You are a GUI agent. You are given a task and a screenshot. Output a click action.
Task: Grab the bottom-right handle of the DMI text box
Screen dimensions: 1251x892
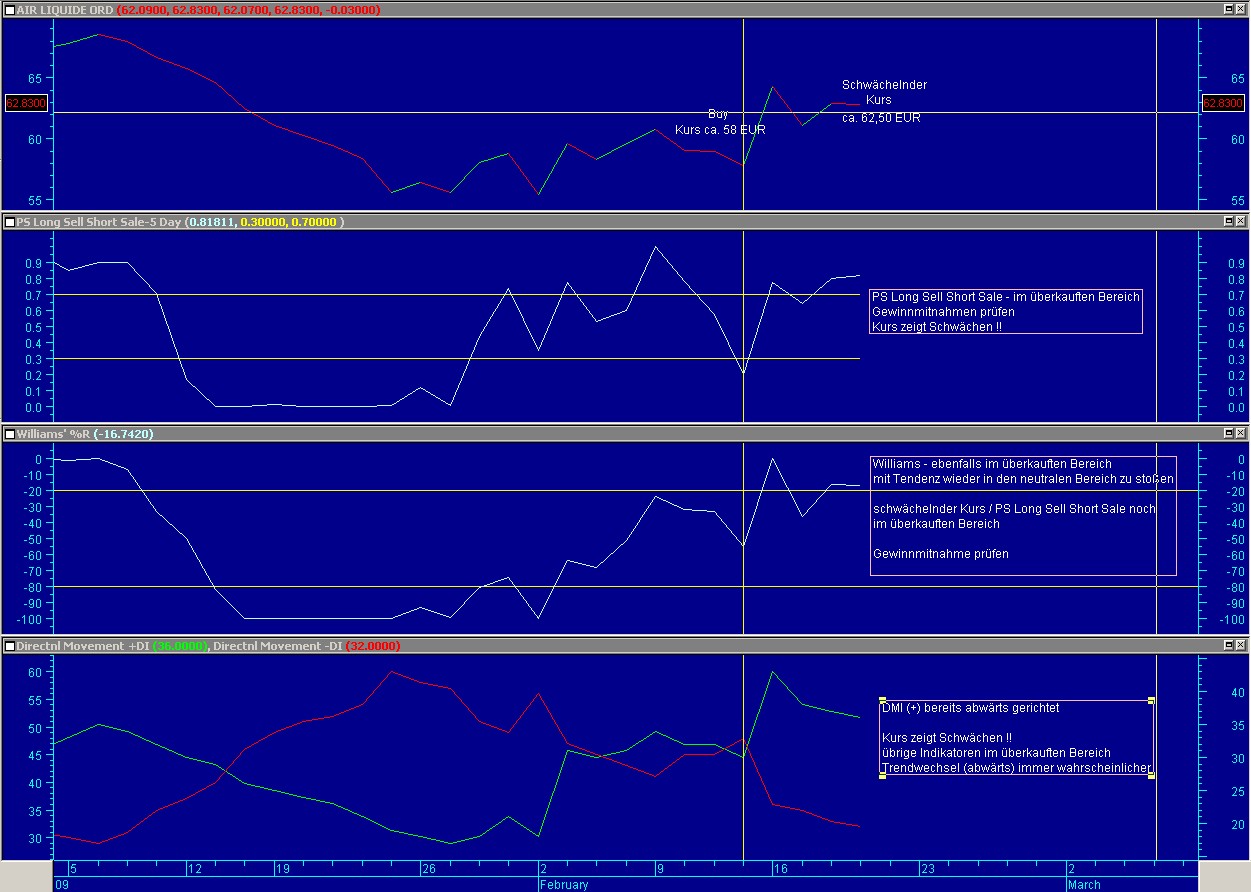click(x=1153, y=776)
